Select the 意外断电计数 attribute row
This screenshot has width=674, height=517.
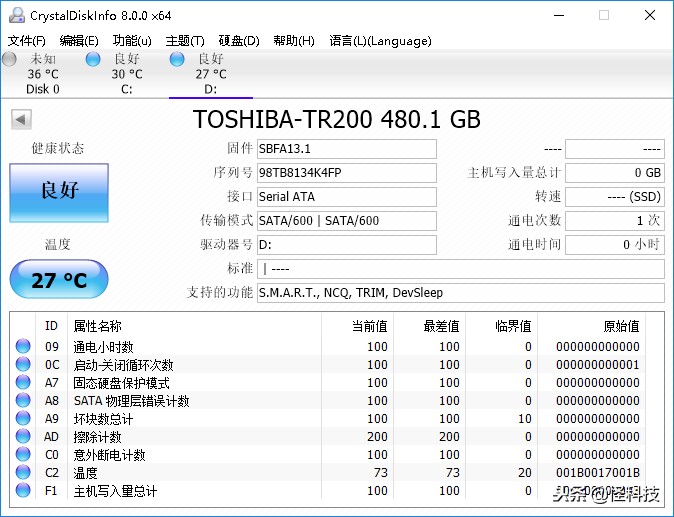(x=328, y=455)
